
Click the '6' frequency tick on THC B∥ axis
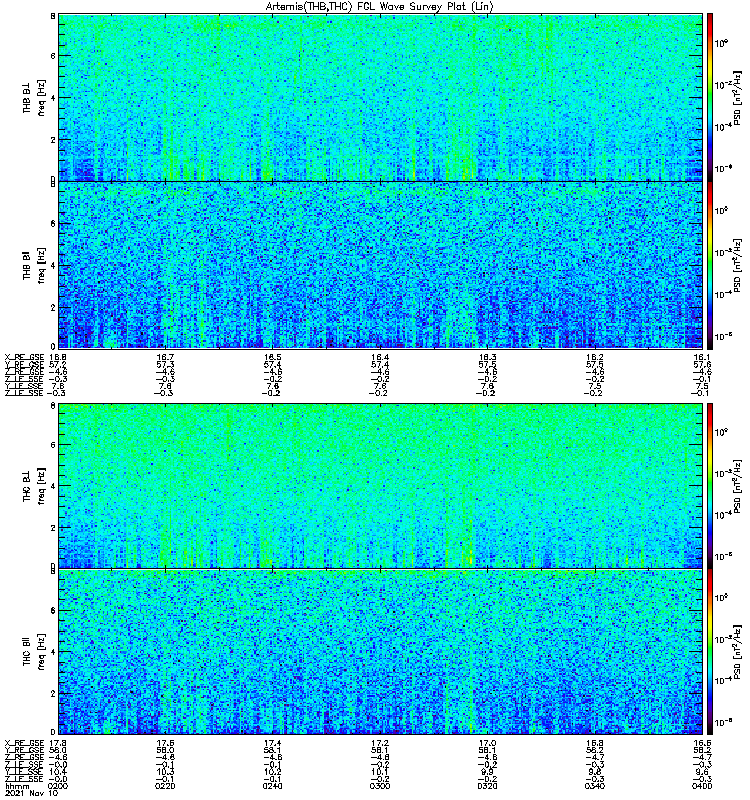[x=53, y=611]
